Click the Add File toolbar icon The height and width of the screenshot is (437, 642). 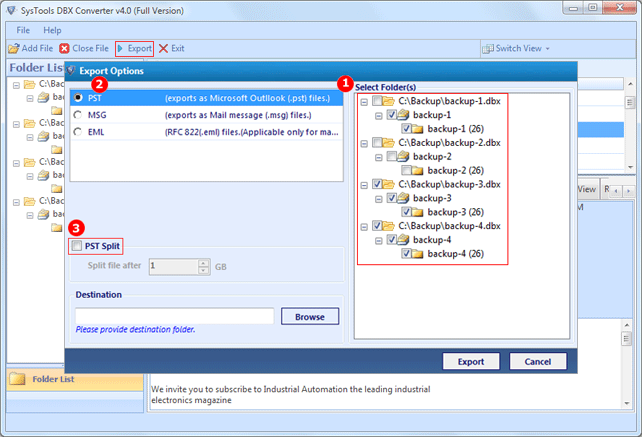pyautogui.click(x=14, y=49)
